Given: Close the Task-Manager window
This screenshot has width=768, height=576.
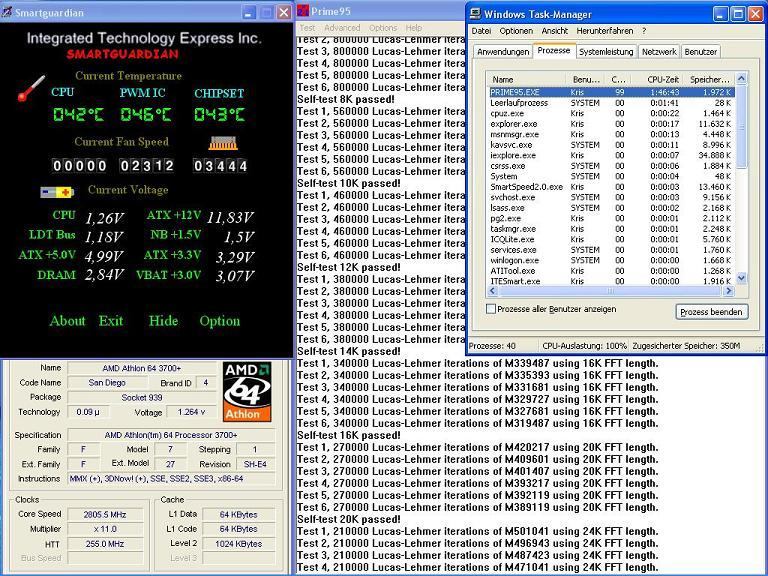Looking at the screenshot, I should click(x=755, y=14).
